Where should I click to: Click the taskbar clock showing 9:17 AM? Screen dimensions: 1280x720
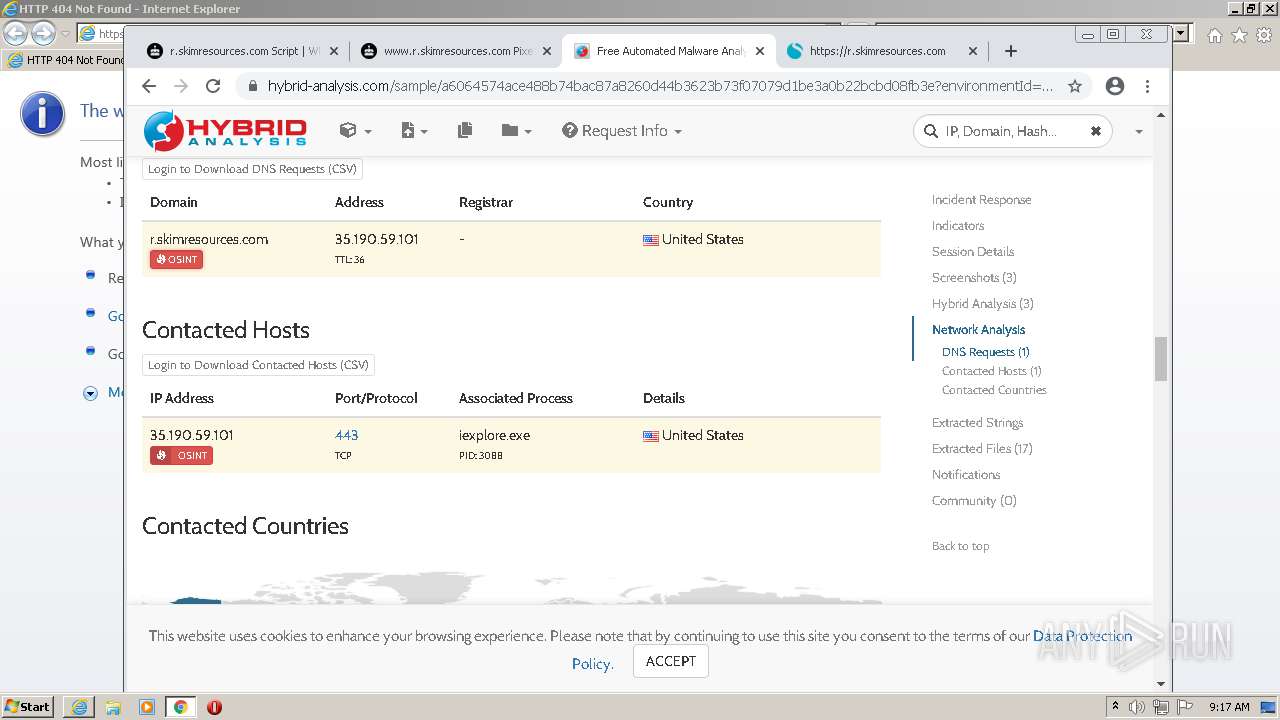1229,707
